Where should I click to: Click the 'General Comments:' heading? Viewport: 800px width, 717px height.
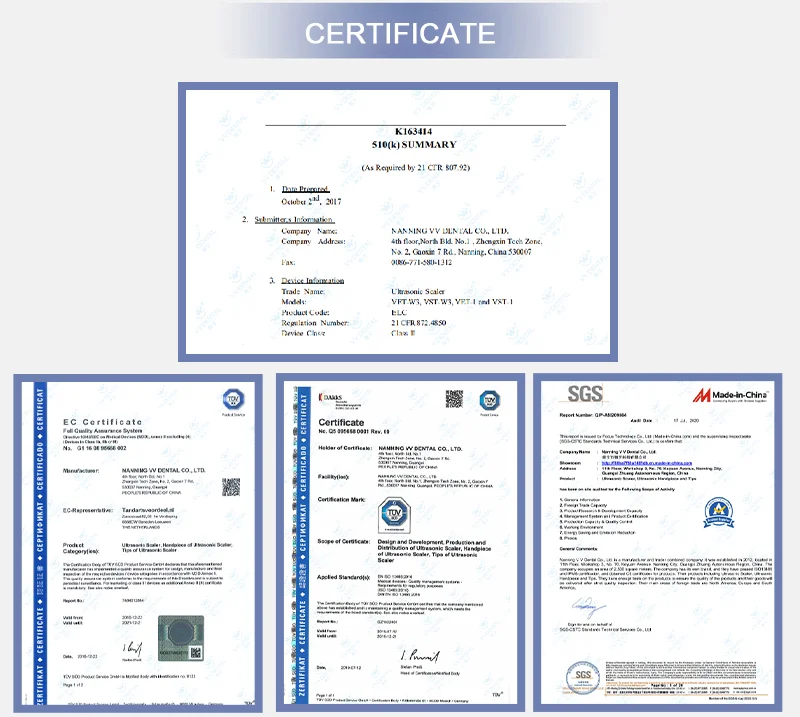tap(579, 549)
